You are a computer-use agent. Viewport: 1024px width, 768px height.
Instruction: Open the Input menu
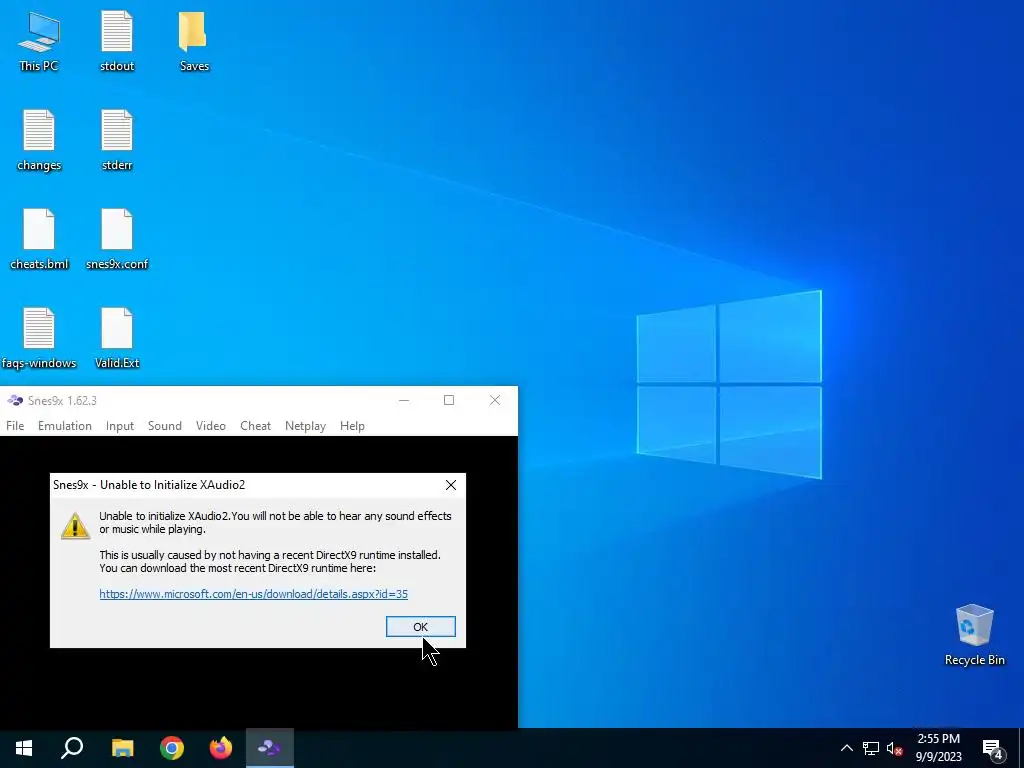(x=120, y=426)
